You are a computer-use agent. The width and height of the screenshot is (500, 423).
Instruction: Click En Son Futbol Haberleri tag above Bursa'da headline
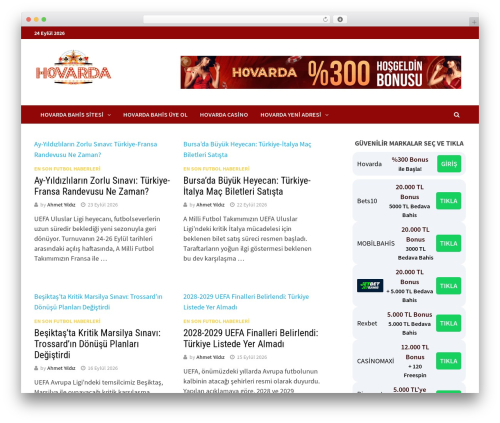(x=216, y=169)
